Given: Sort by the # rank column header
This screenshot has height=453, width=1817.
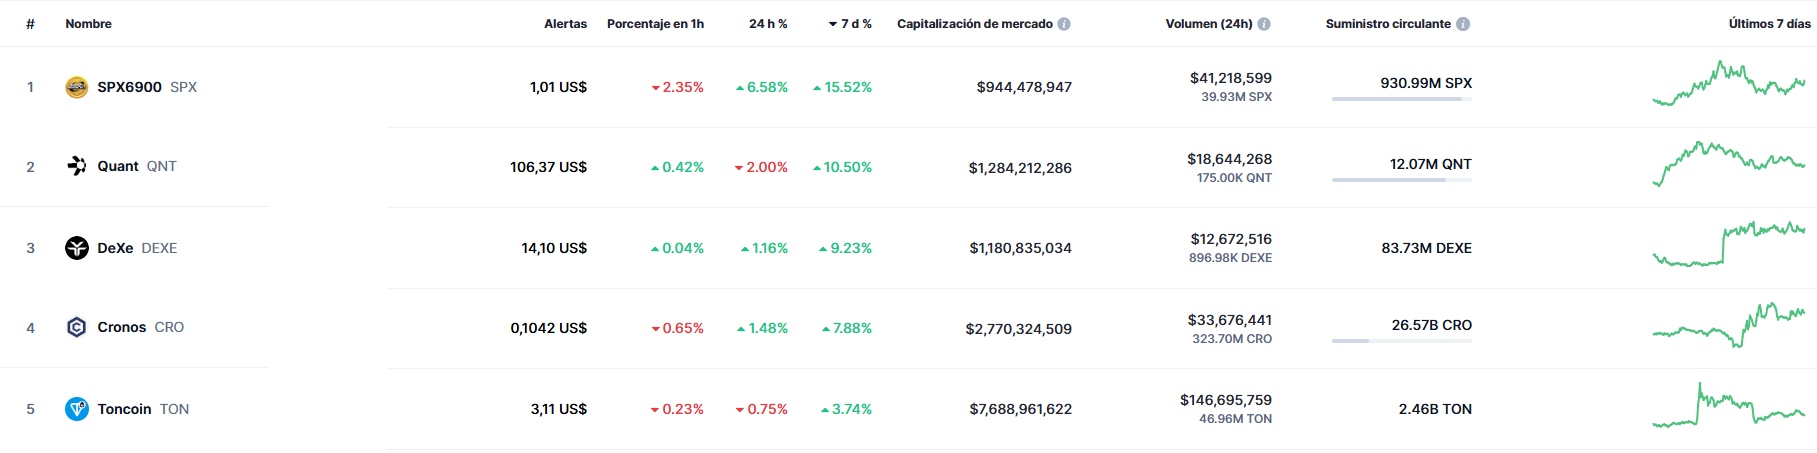Looking at the screenshot, I should click(x=30, y=24).
